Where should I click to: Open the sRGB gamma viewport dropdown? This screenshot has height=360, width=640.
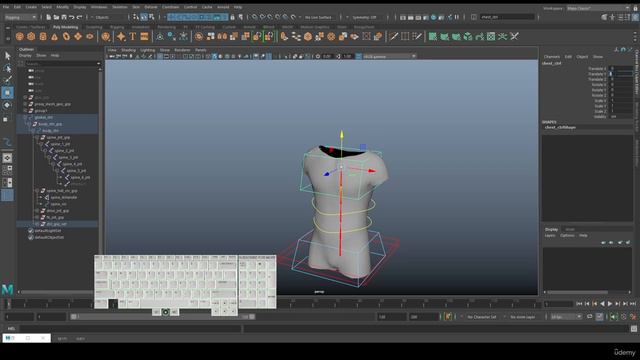[x=389, y=56]
